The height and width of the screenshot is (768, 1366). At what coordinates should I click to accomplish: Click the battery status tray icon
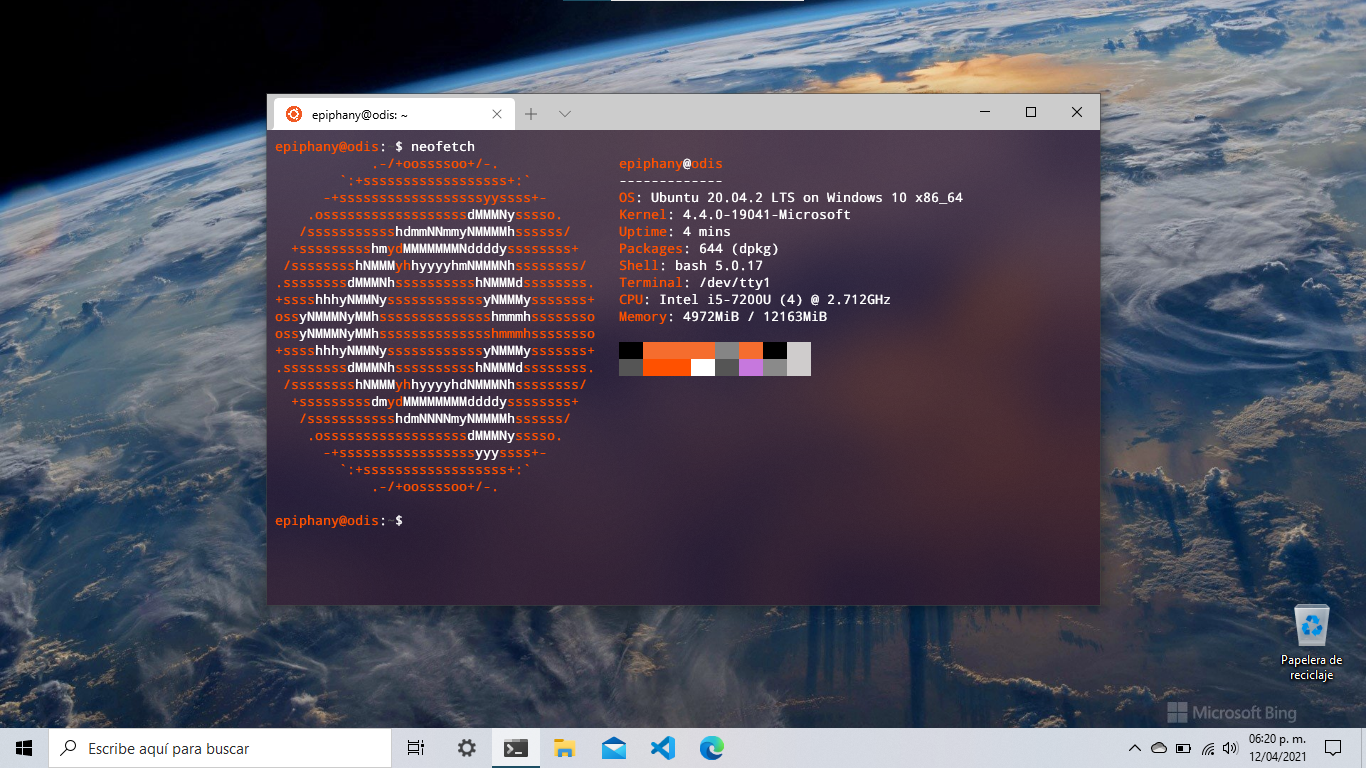click(x=1183, y=748)
